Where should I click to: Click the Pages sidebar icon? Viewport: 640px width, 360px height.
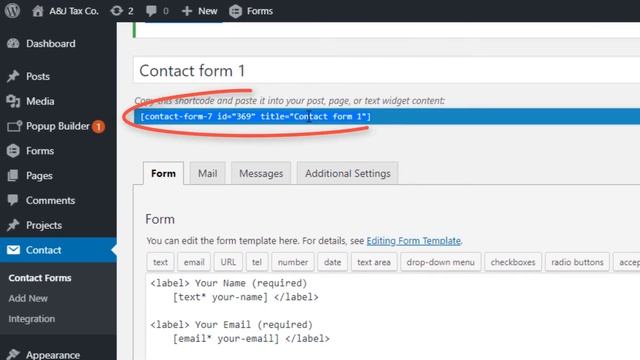[x=13, y=176]
